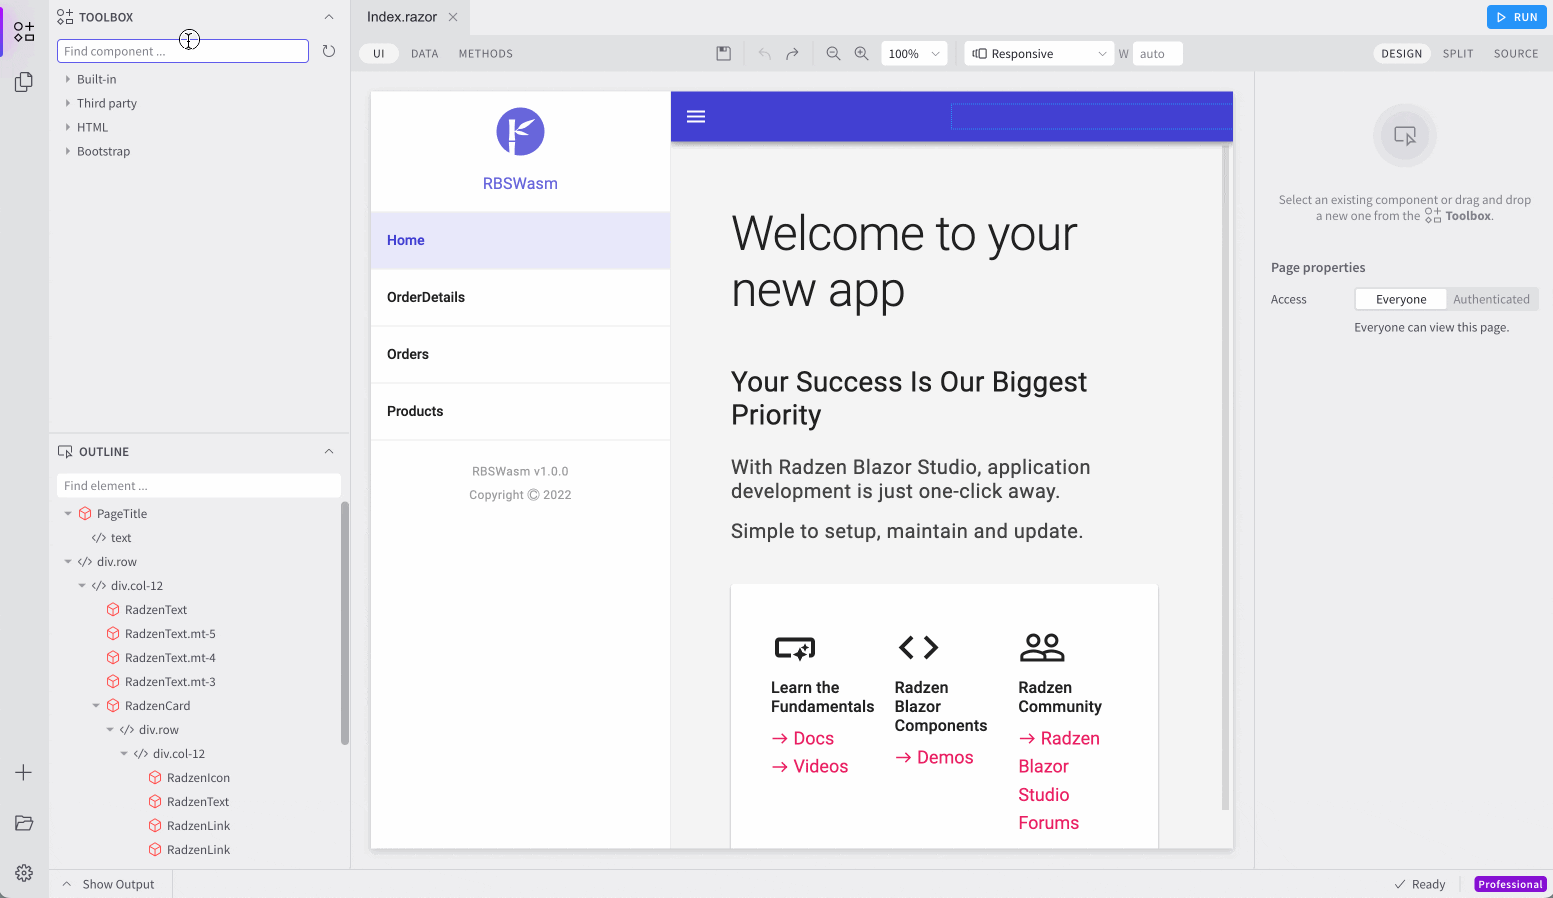This screenshot has height=898, width=1553.
Task: Collapse the PageTitle outline node
Action: 68,514
